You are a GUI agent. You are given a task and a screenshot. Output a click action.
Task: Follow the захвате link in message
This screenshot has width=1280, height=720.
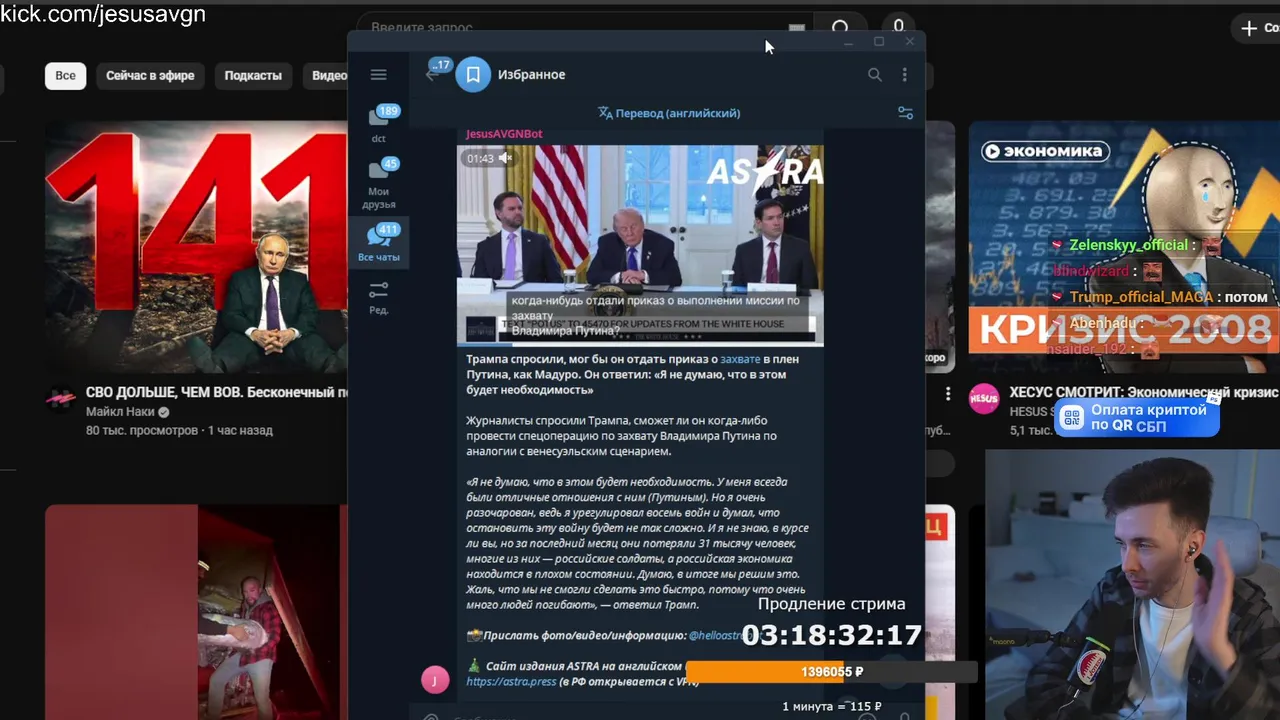tap(740, 359)
